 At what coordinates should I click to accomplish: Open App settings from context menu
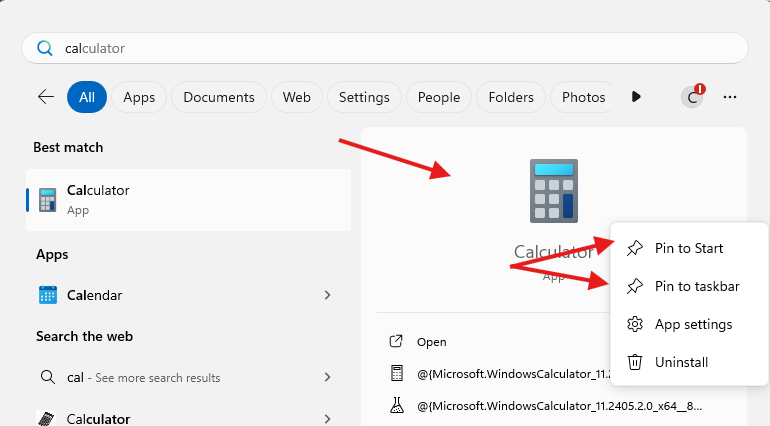(x=689, y=324)
